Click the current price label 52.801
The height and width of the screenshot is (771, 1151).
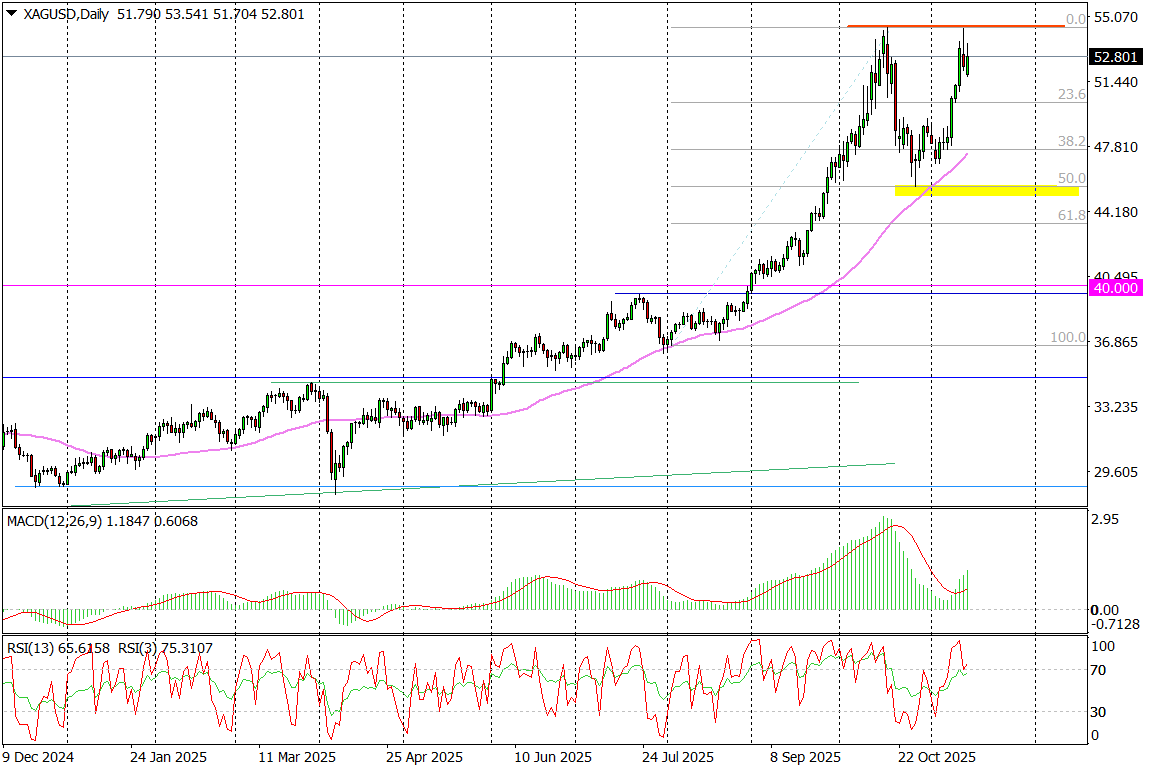coord(1114,57)
